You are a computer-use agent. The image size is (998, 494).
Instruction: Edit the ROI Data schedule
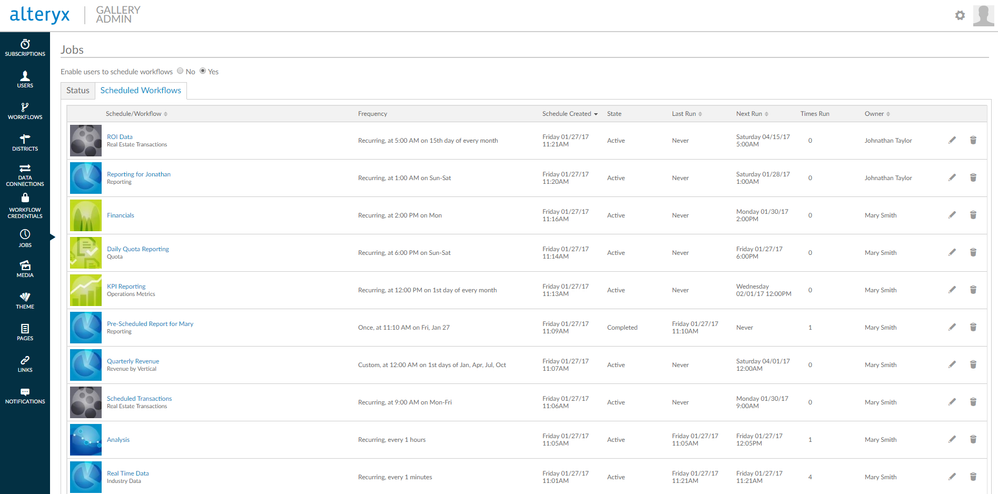pyautogui.click(x=952, y=140)
